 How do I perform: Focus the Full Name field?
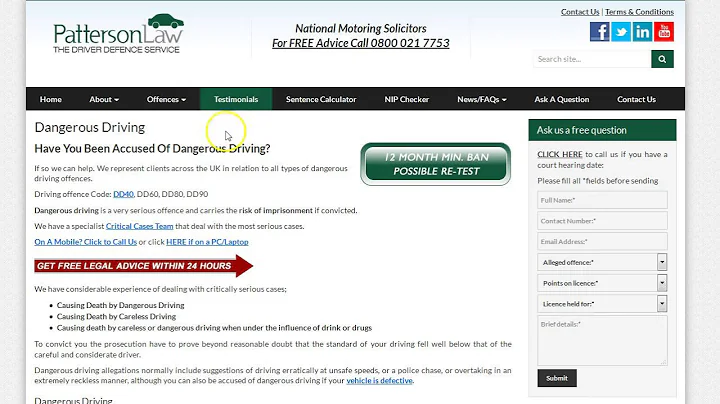coord(602,200)
